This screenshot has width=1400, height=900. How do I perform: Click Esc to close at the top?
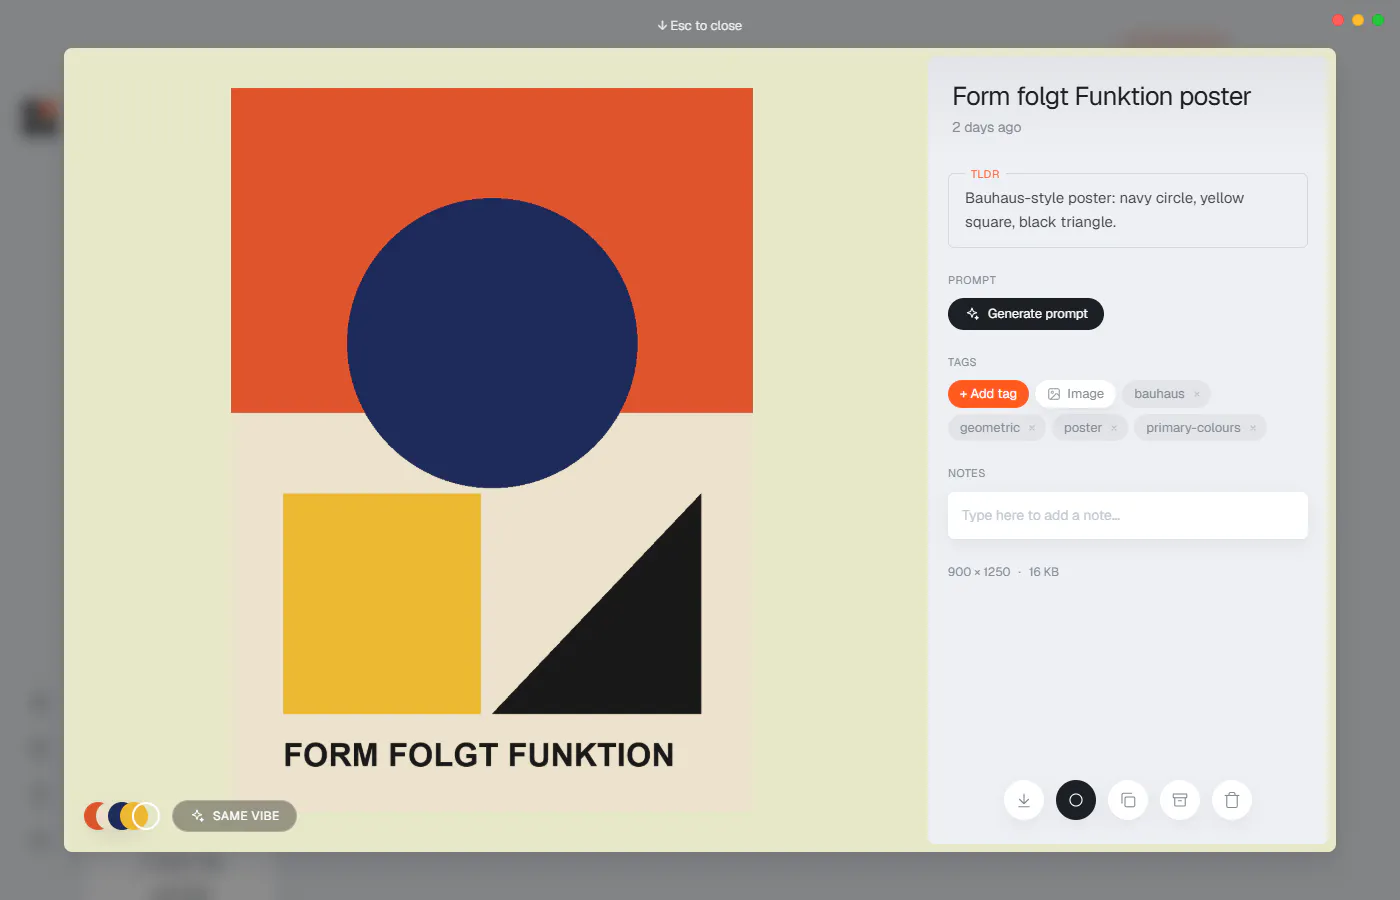[700, 26]
